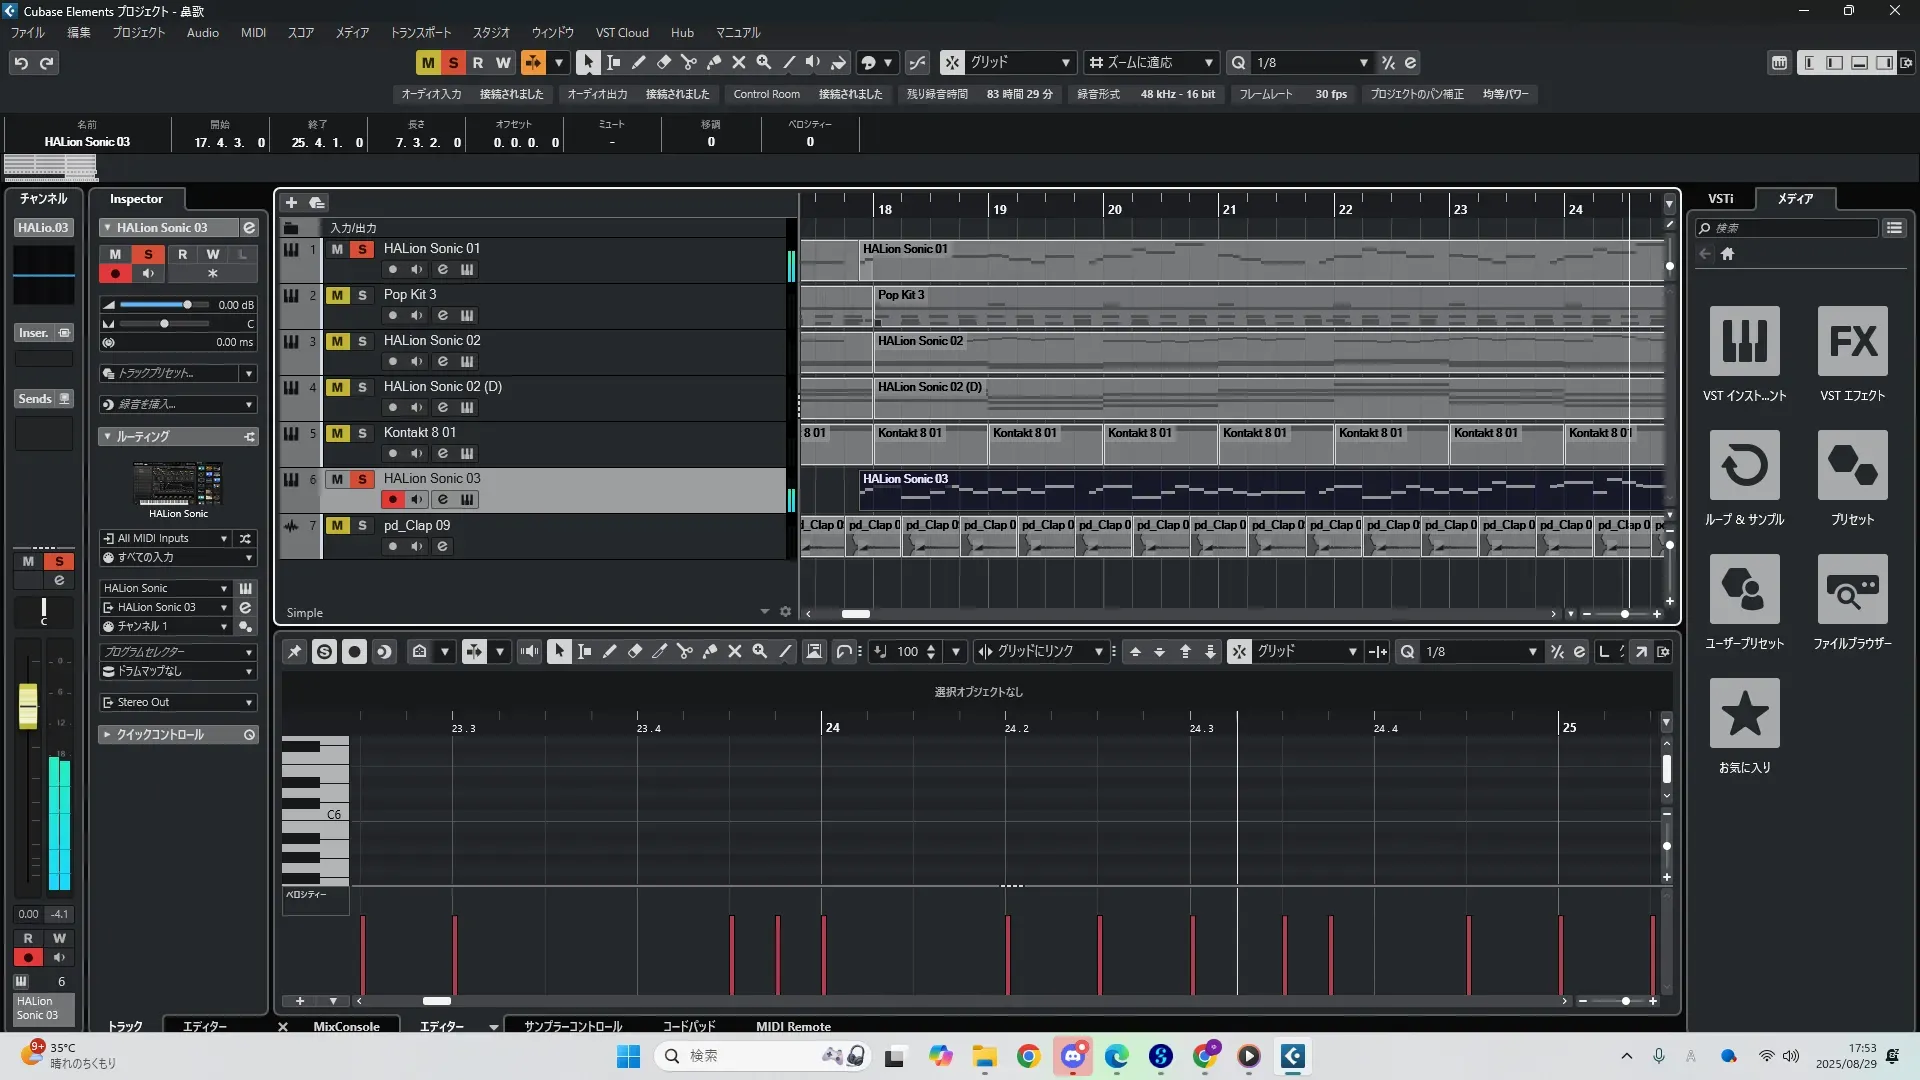Switch to the VSTi tab
Screen dimensions: 1920x1080
1720,198
